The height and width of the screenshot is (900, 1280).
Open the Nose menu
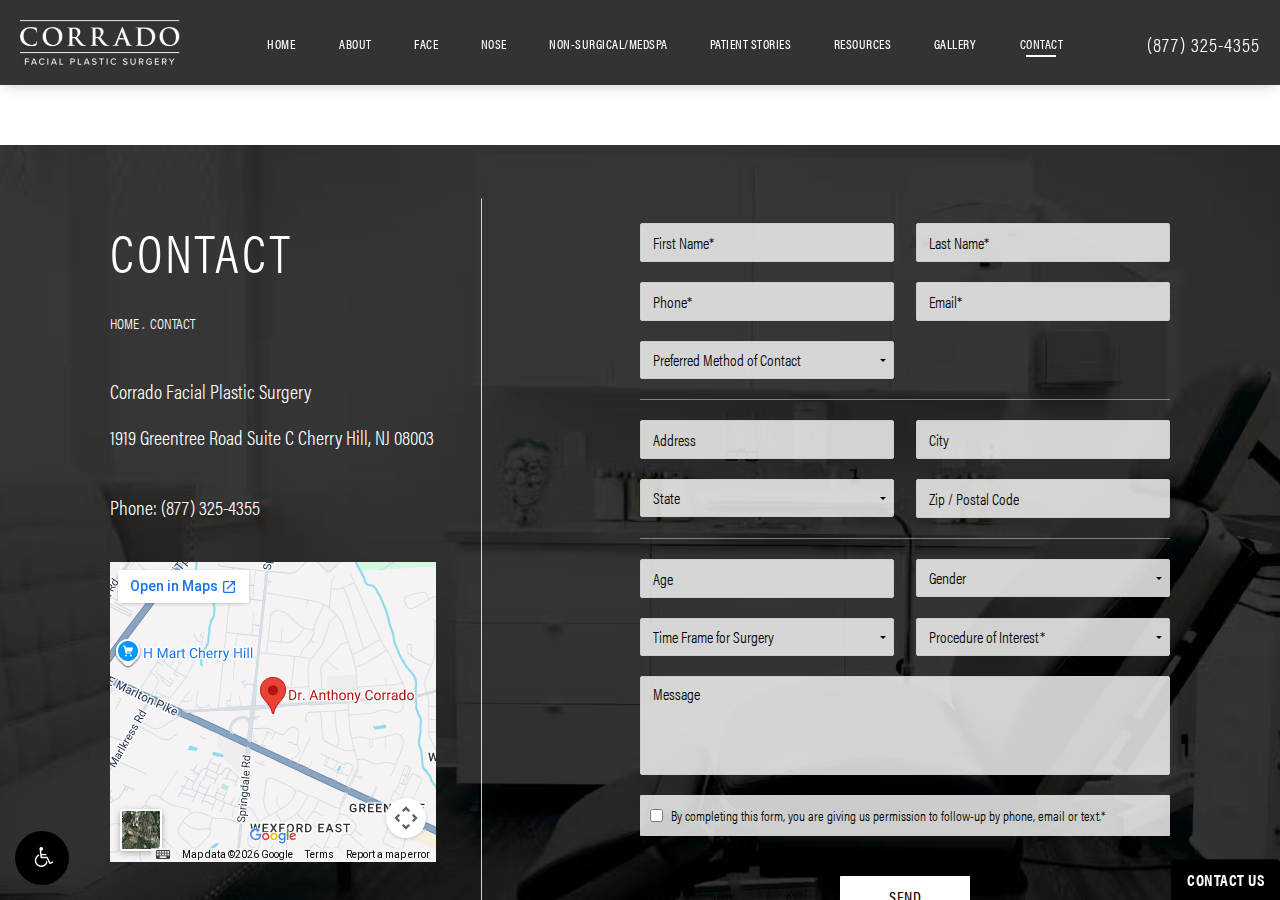[x=494, y=44]
